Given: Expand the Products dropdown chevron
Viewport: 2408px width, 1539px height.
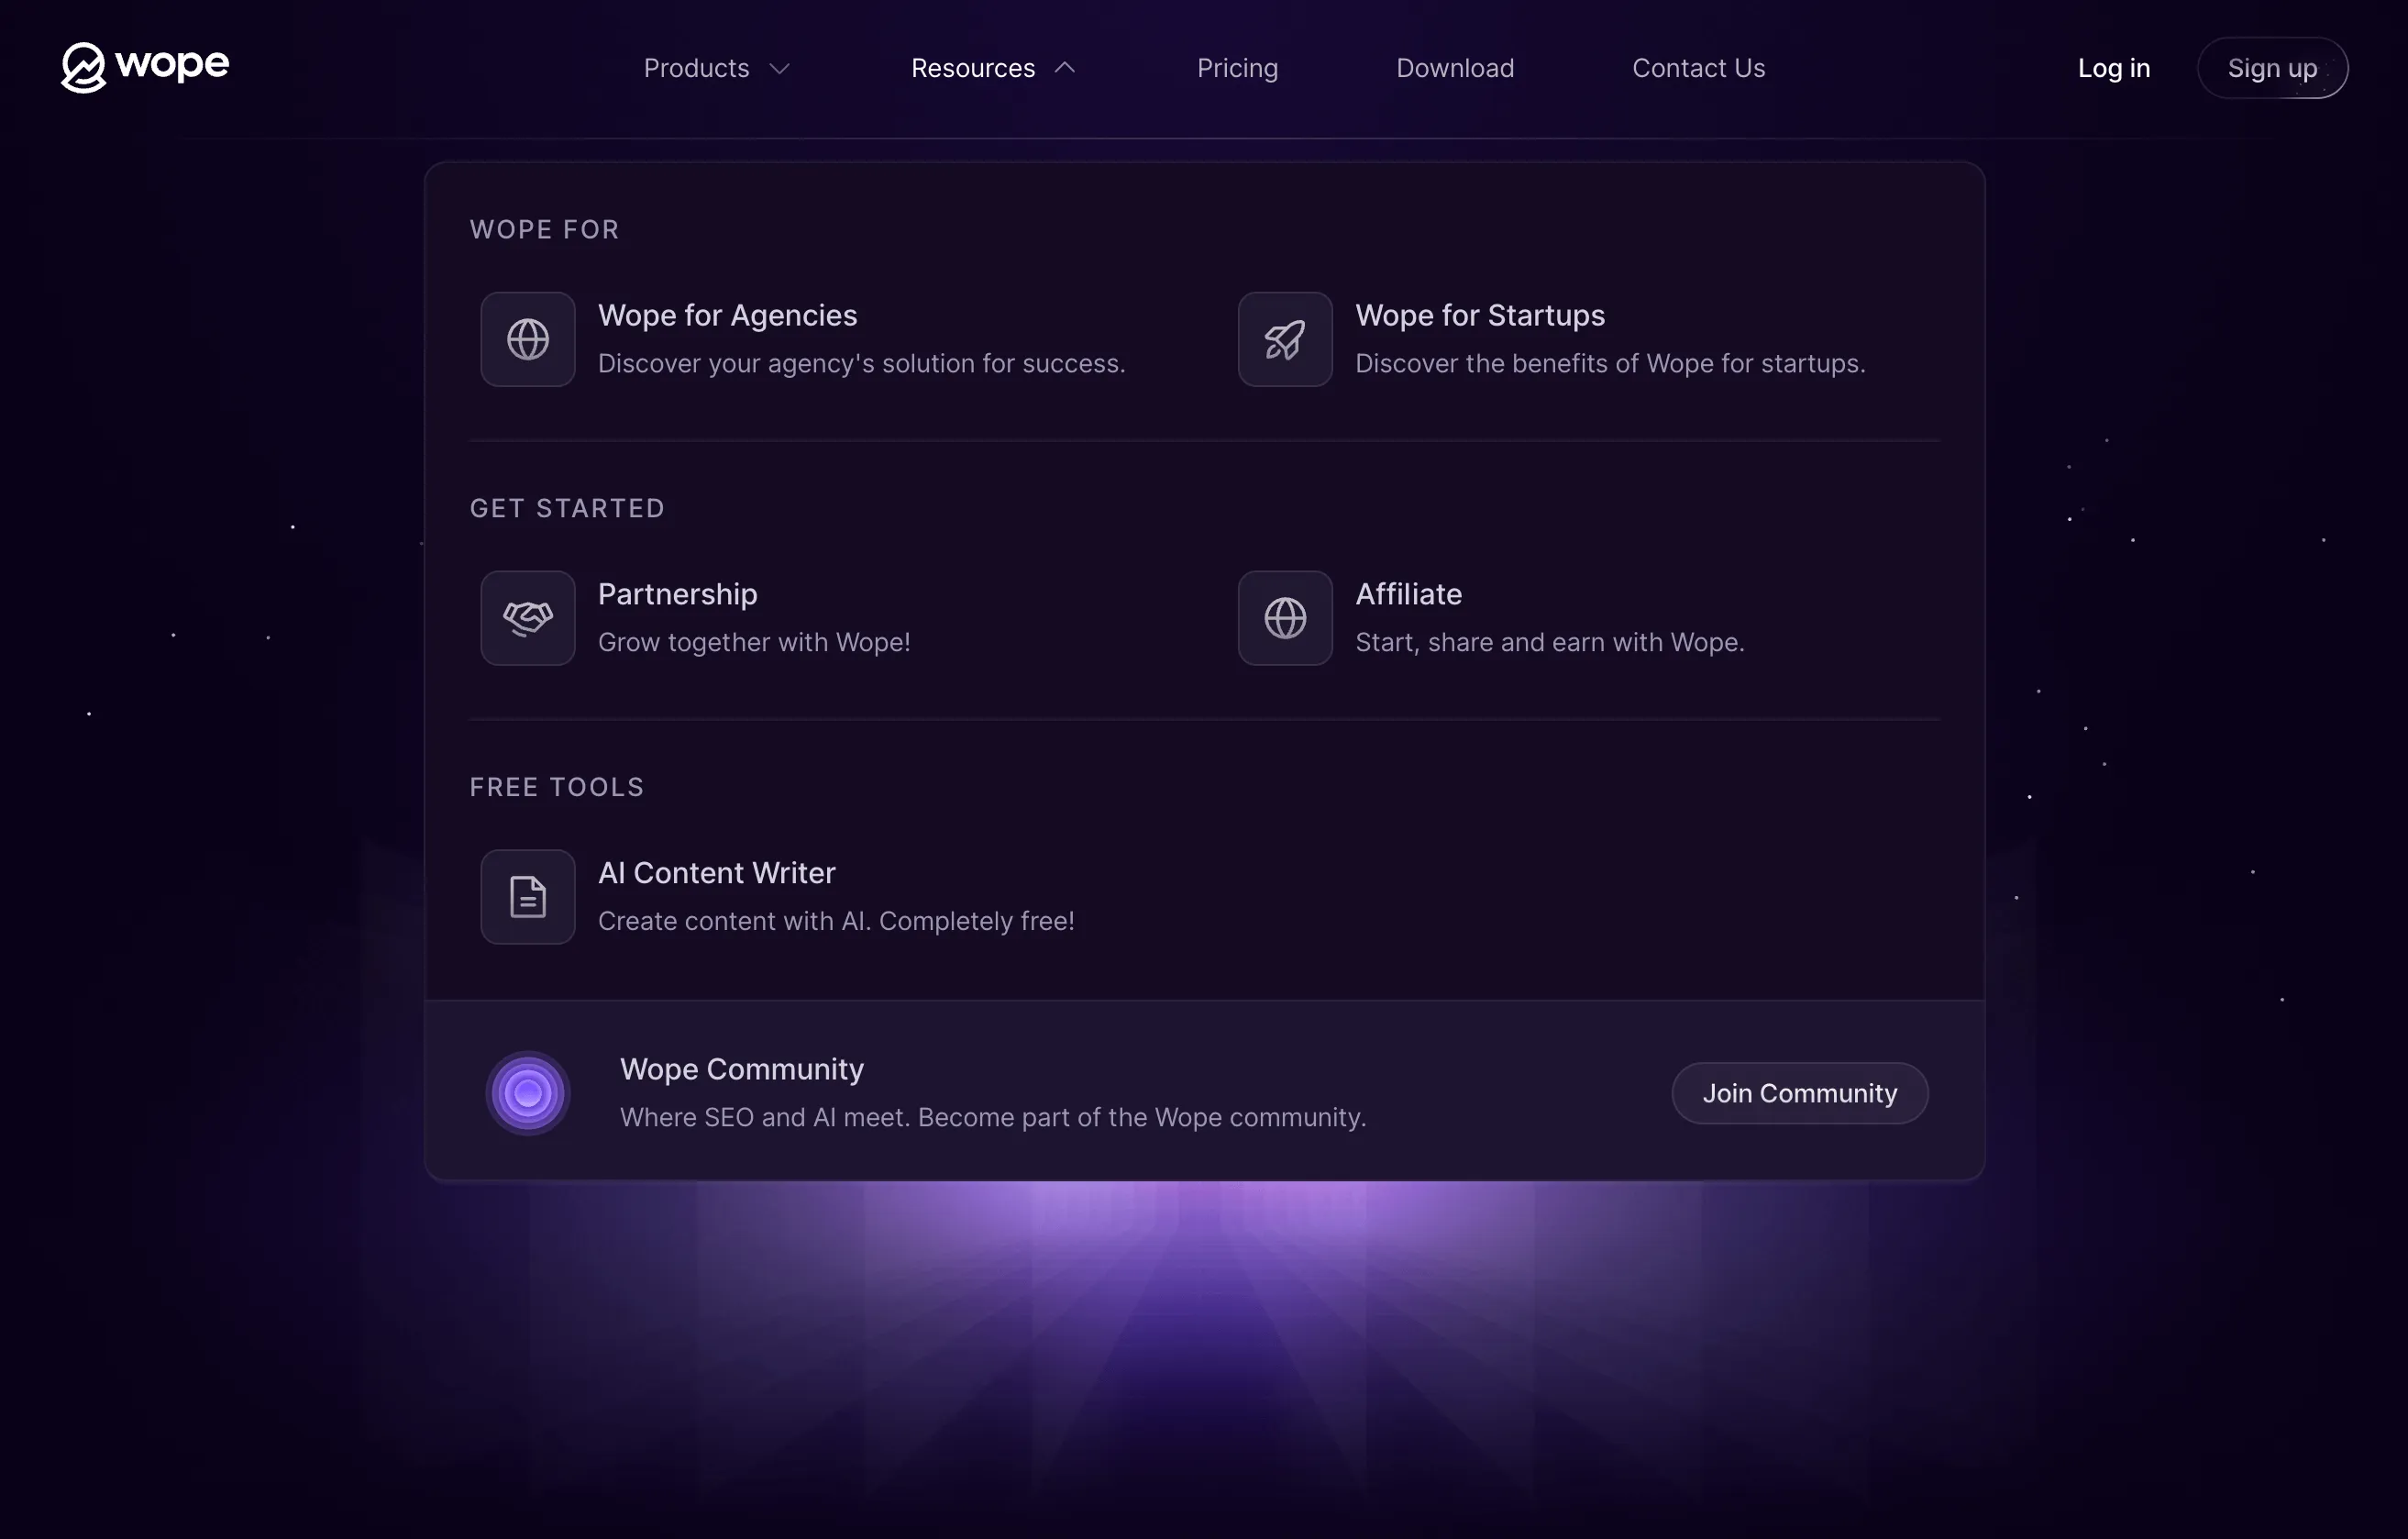Looking at the screenshot, I should tap(780, 68).
